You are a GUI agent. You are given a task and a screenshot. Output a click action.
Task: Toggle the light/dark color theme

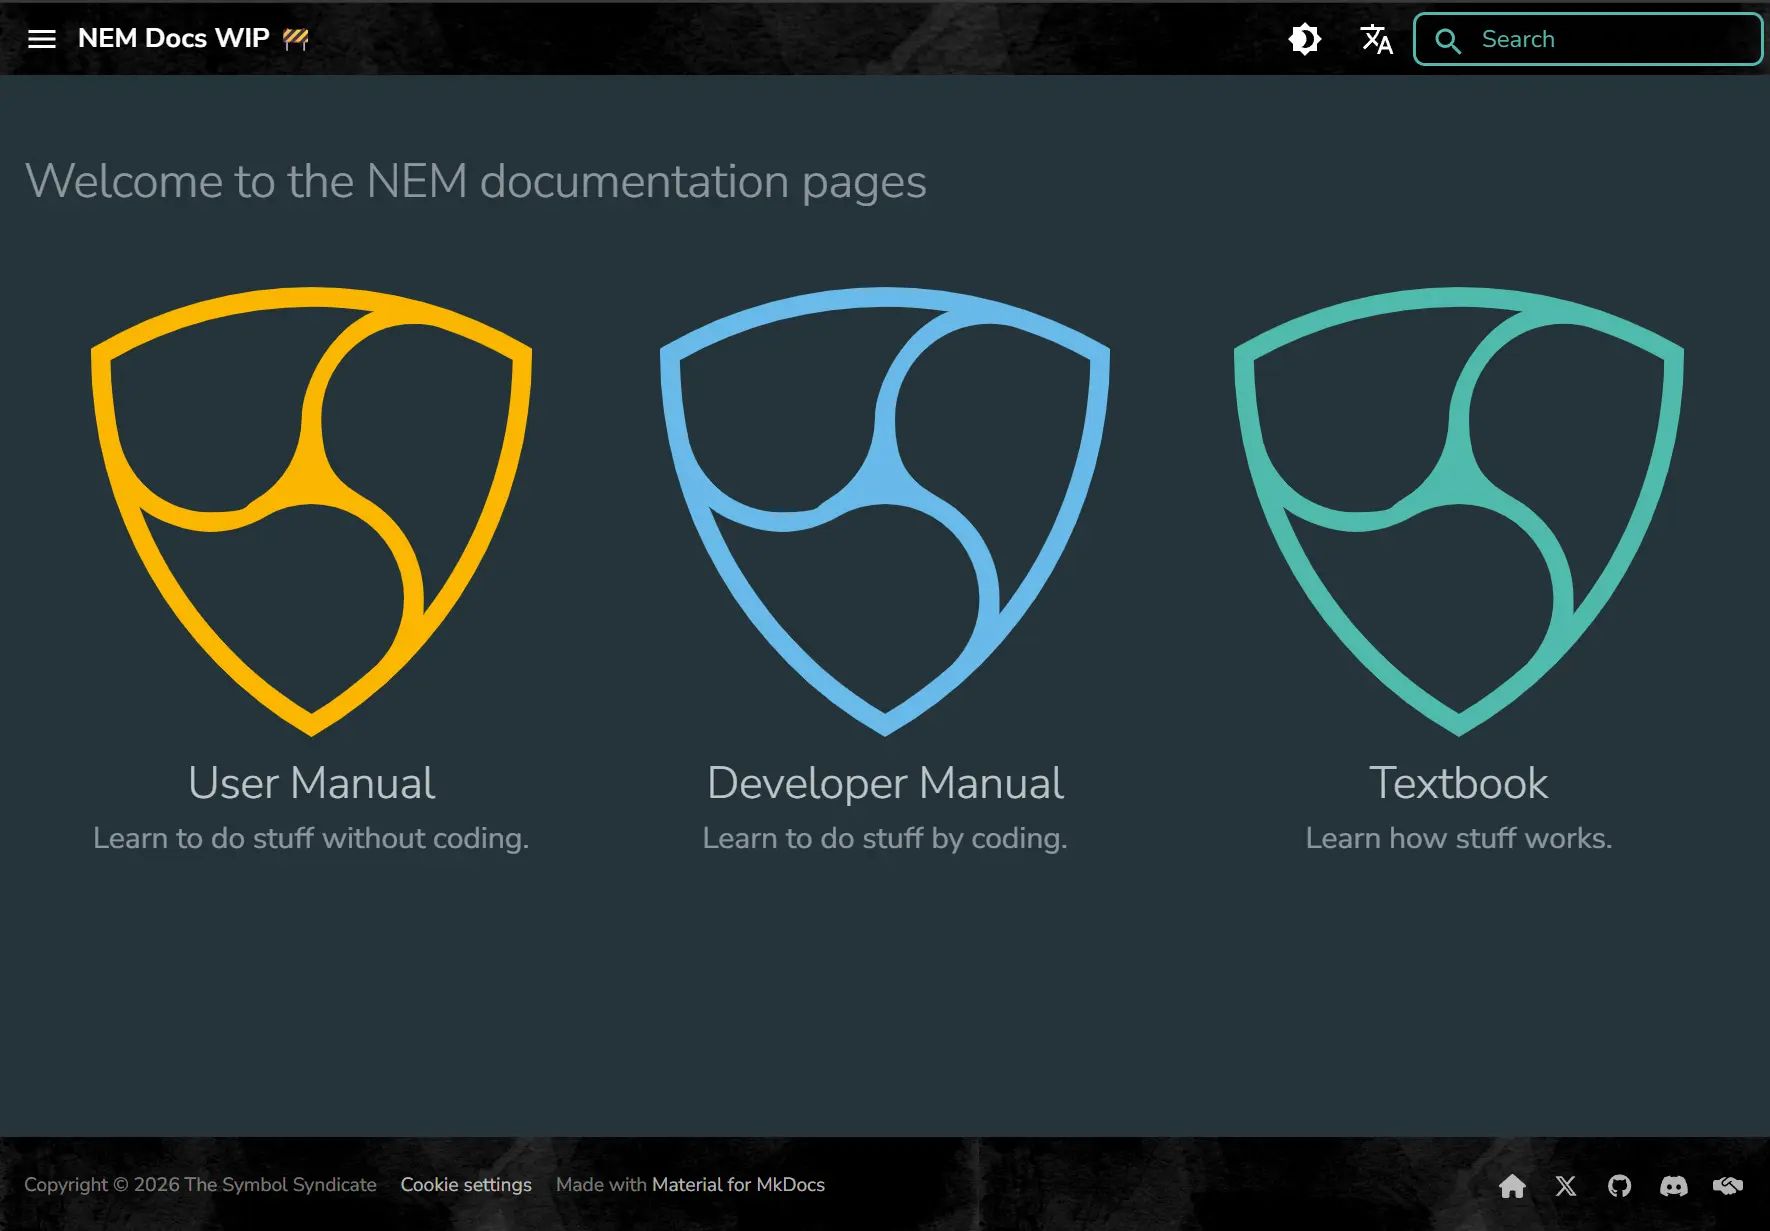pos(1305,39)
